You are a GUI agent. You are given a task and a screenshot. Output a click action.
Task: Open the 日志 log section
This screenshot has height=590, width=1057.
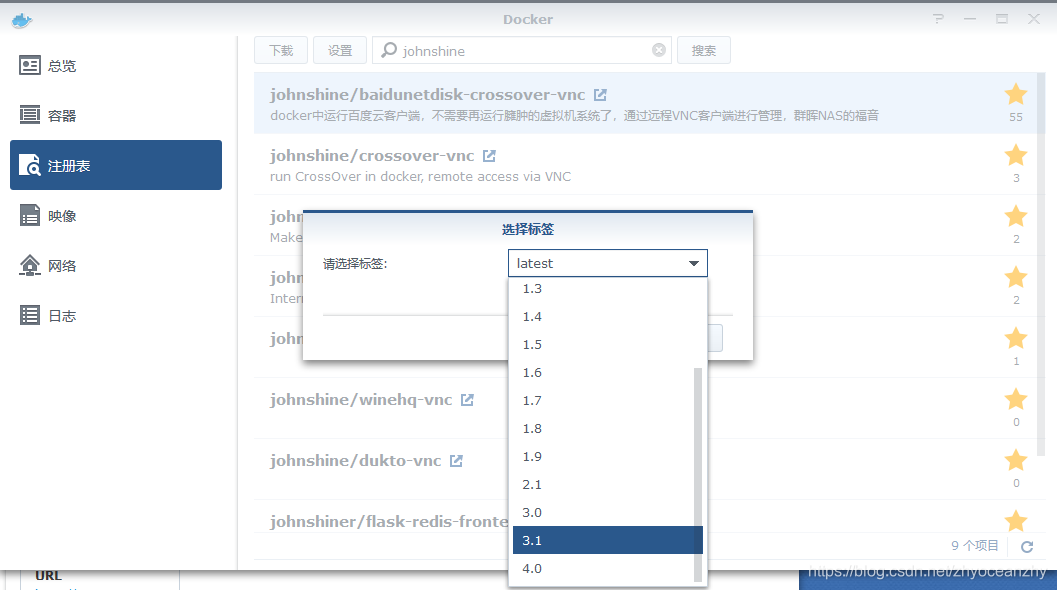pos(116,316)
